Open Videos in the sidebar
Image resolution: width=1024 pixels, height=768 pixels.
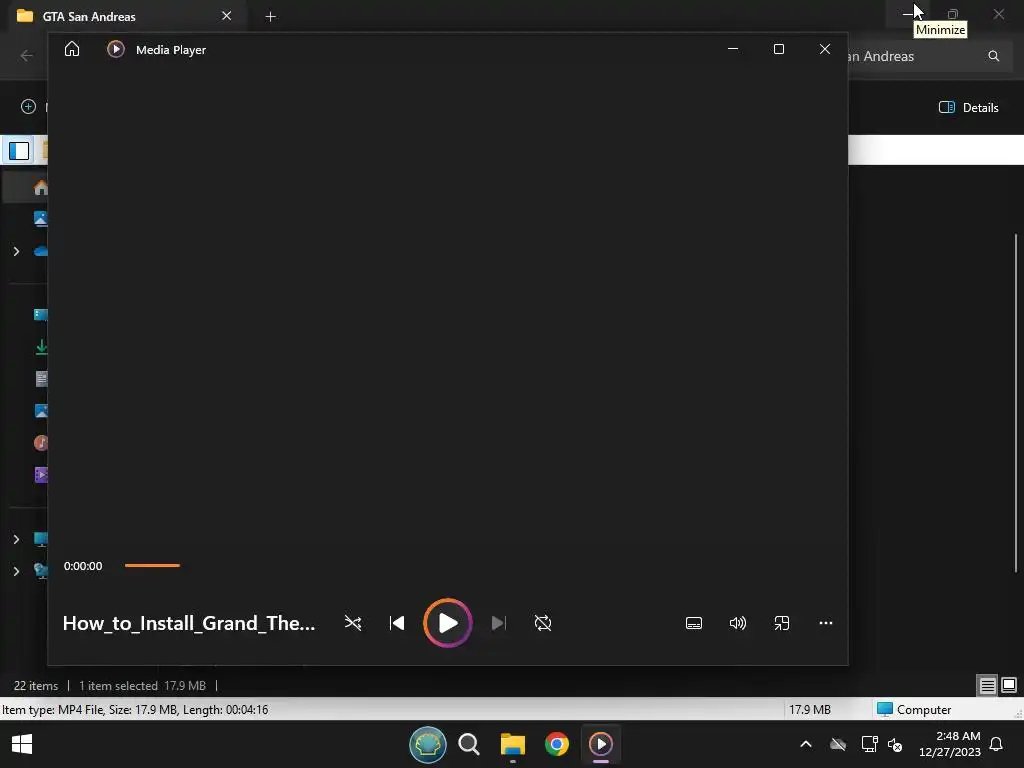[40, 475]
